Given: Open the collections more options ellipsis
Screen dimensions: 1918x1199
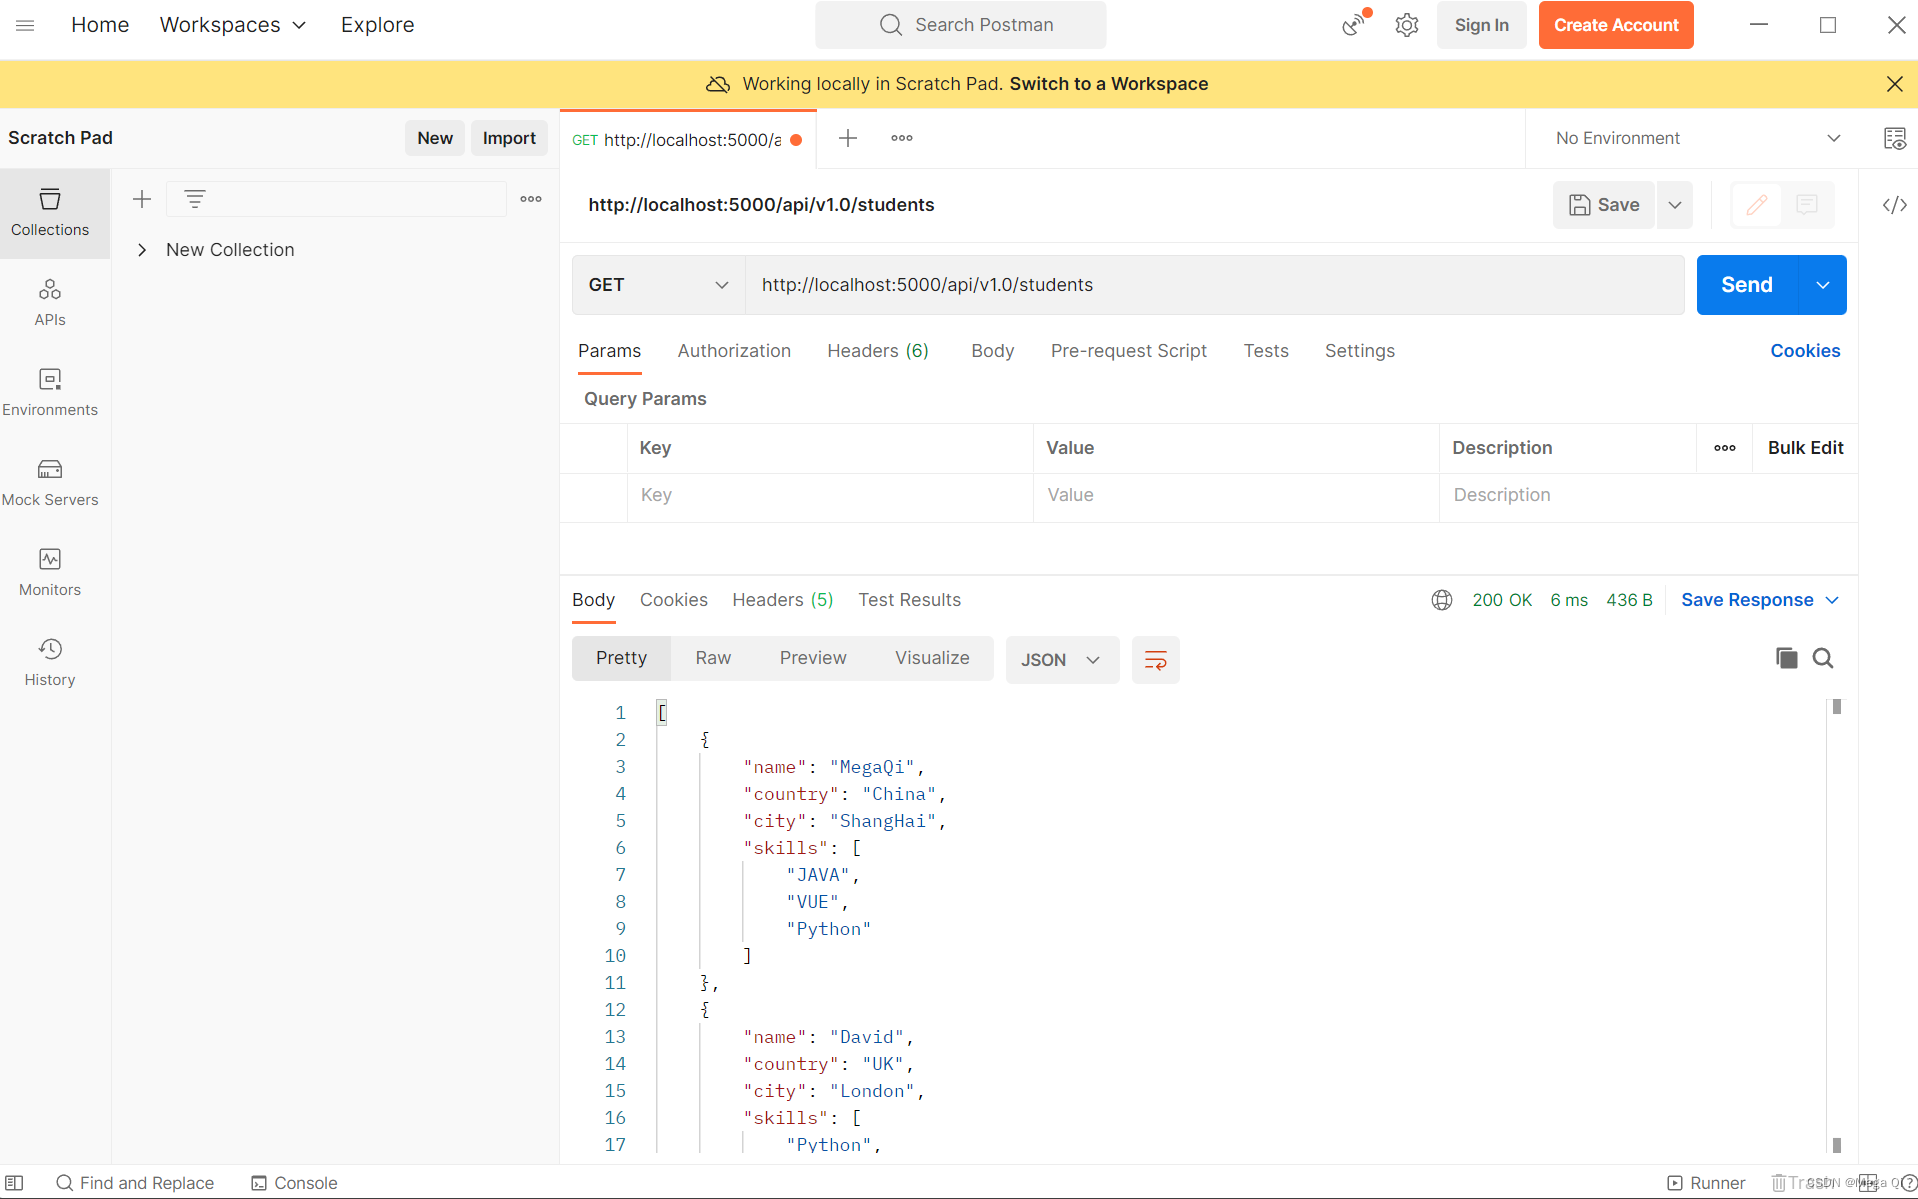Looking at the screenshot, I should coord(531,199).
